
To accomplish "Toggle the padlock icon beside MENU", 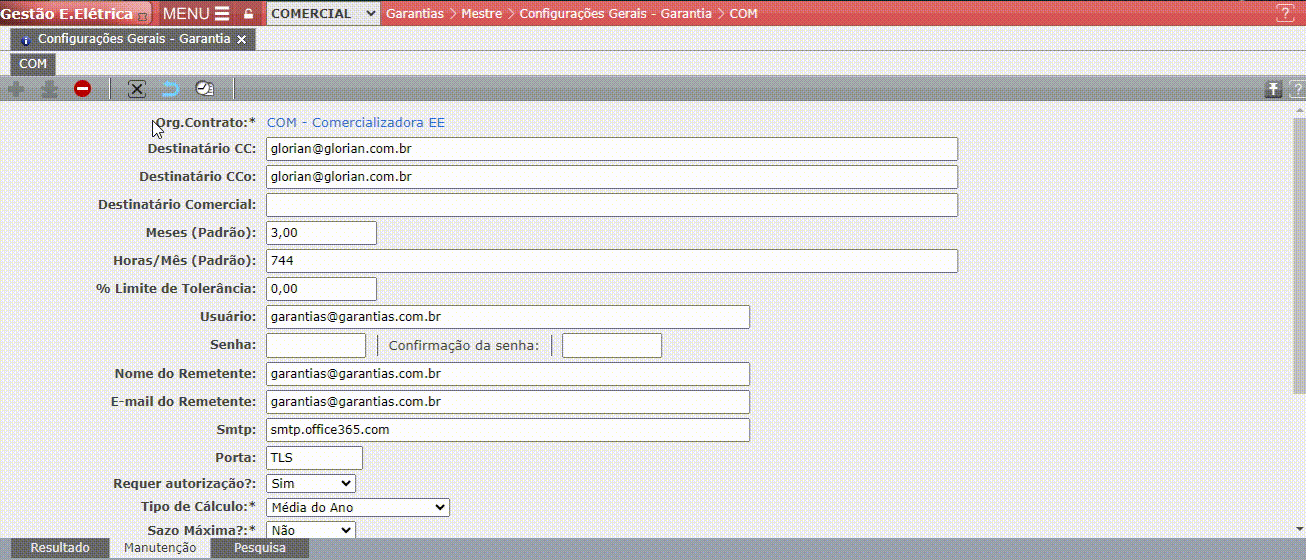I will coord(248,14).
